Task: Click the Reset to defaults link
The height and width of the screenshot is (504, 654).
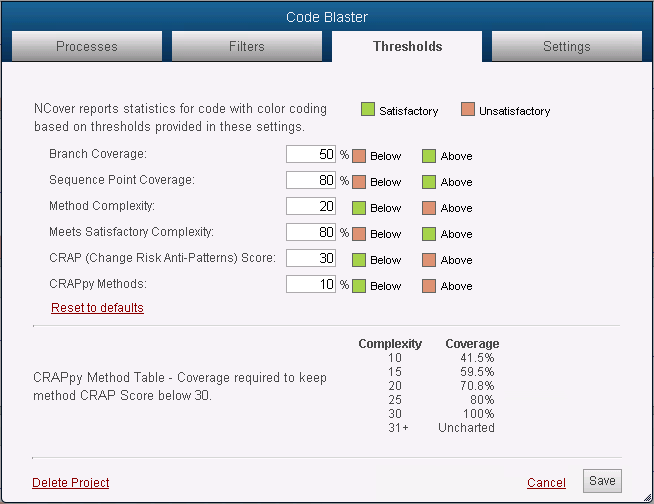Action: [x=97, y=307]
